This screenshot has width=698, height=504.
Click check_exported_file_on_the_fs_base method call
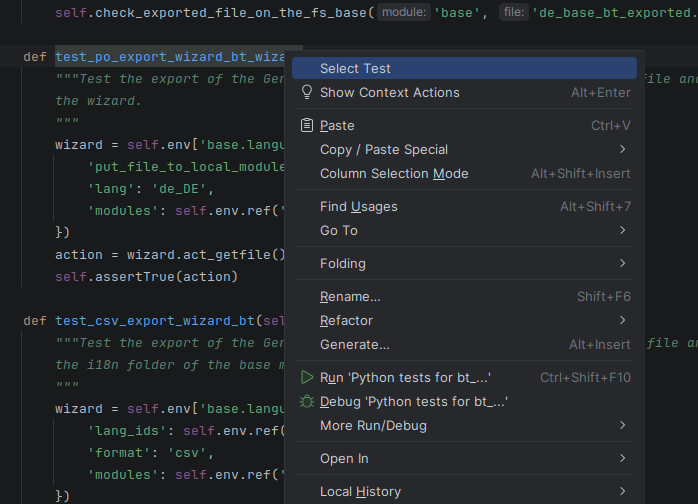click(x=231, y=13)
